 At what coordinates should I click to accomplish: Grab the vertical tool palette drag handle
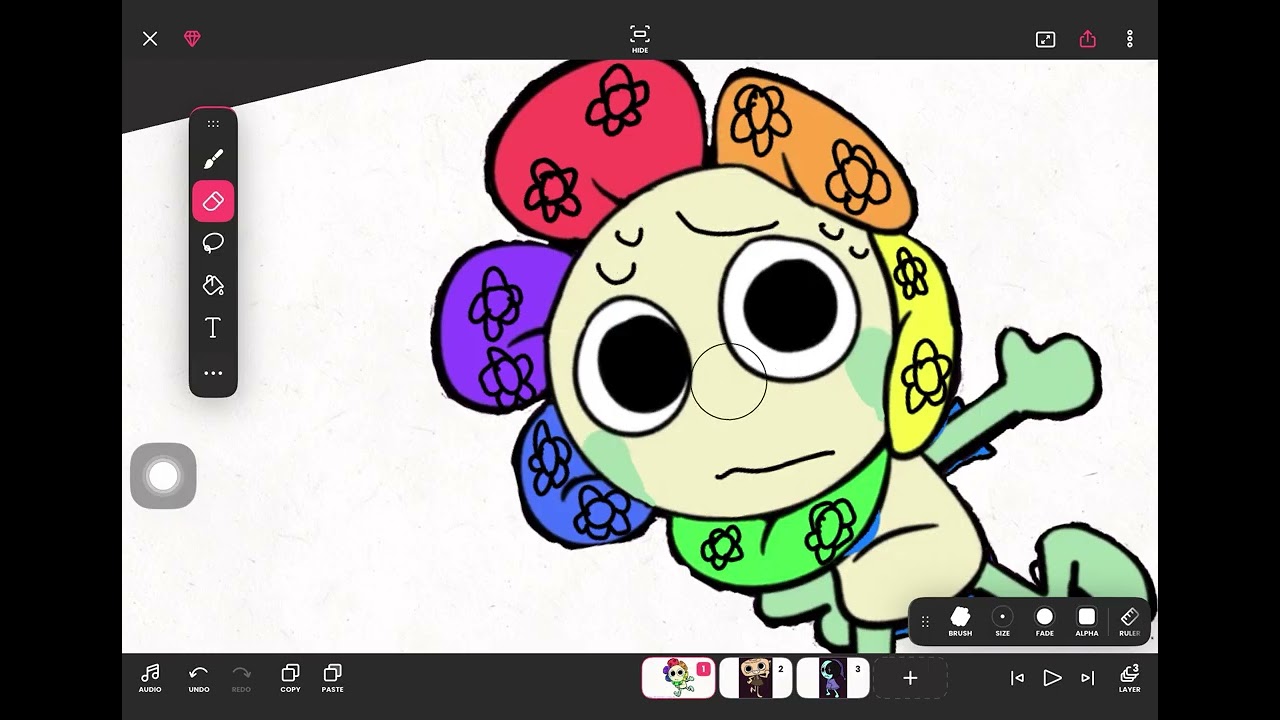(x=213, y=124)
